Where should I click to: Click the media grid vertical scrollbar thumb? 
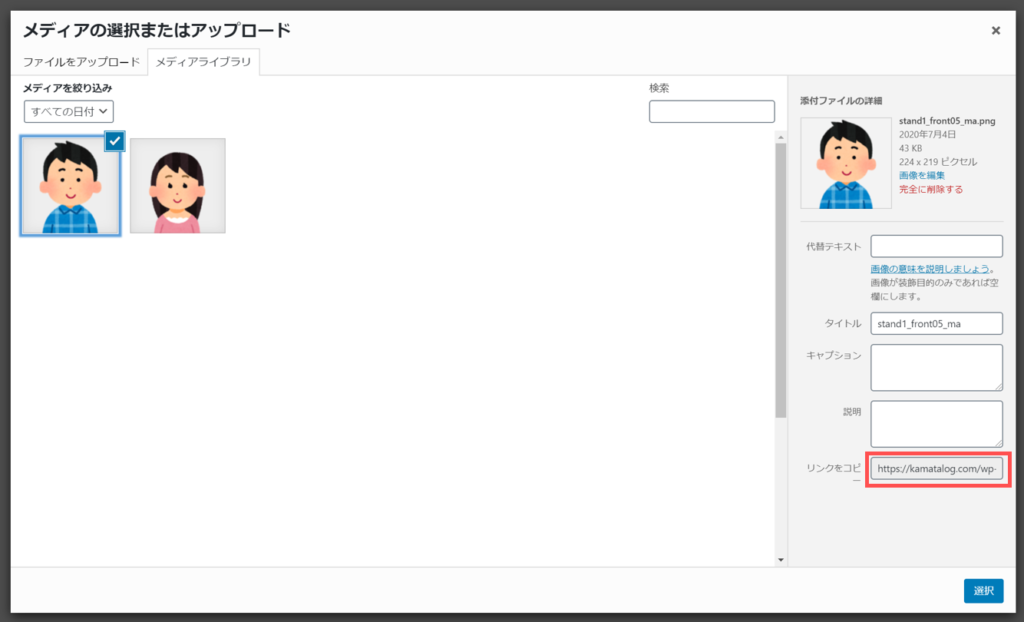781,280
